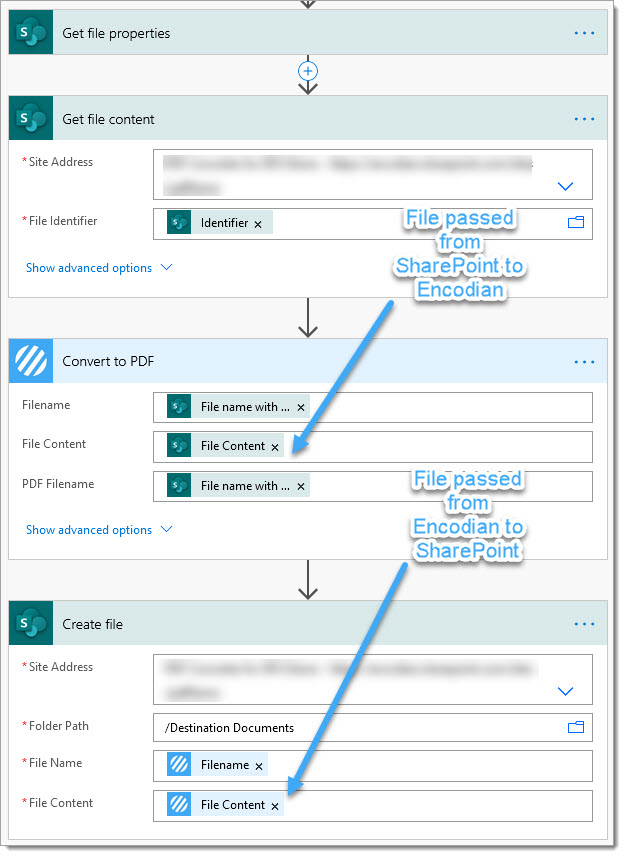Remove the Identifier token from File Identifier

(x=258, y=224)
